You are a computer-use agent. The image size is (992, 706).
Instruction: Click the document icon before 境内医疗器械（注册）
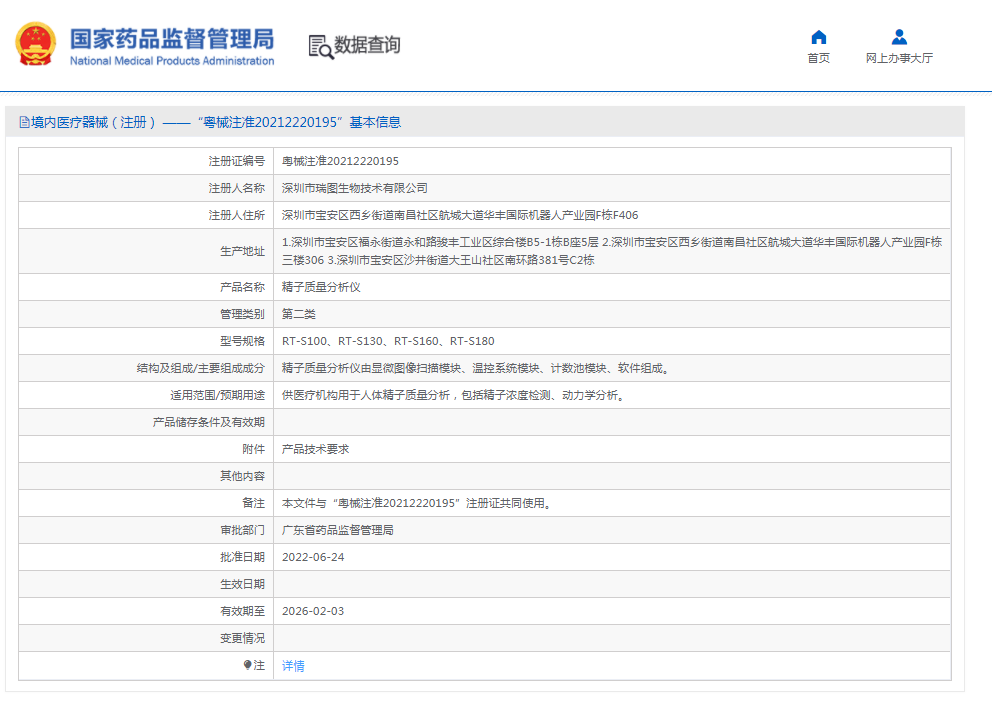click(x=23, y=122)
